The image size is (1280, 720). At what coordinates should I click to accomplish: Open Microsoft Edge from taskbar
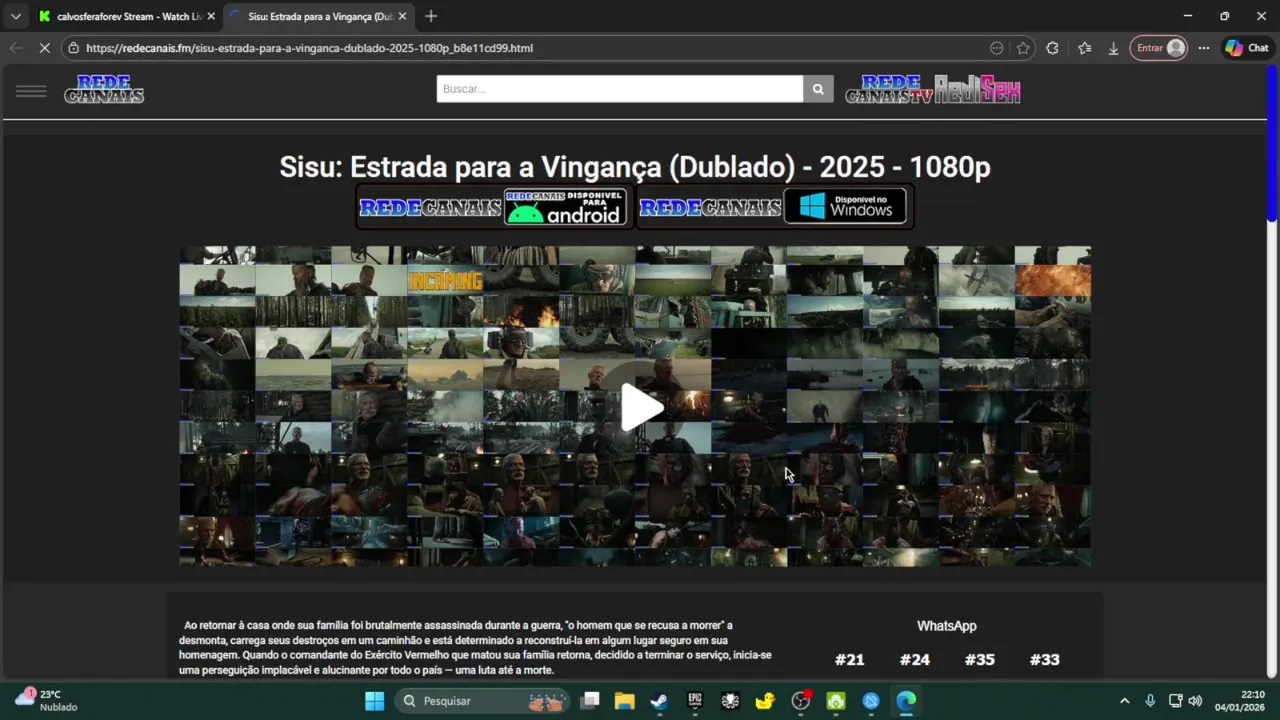[x=906, y=701]
